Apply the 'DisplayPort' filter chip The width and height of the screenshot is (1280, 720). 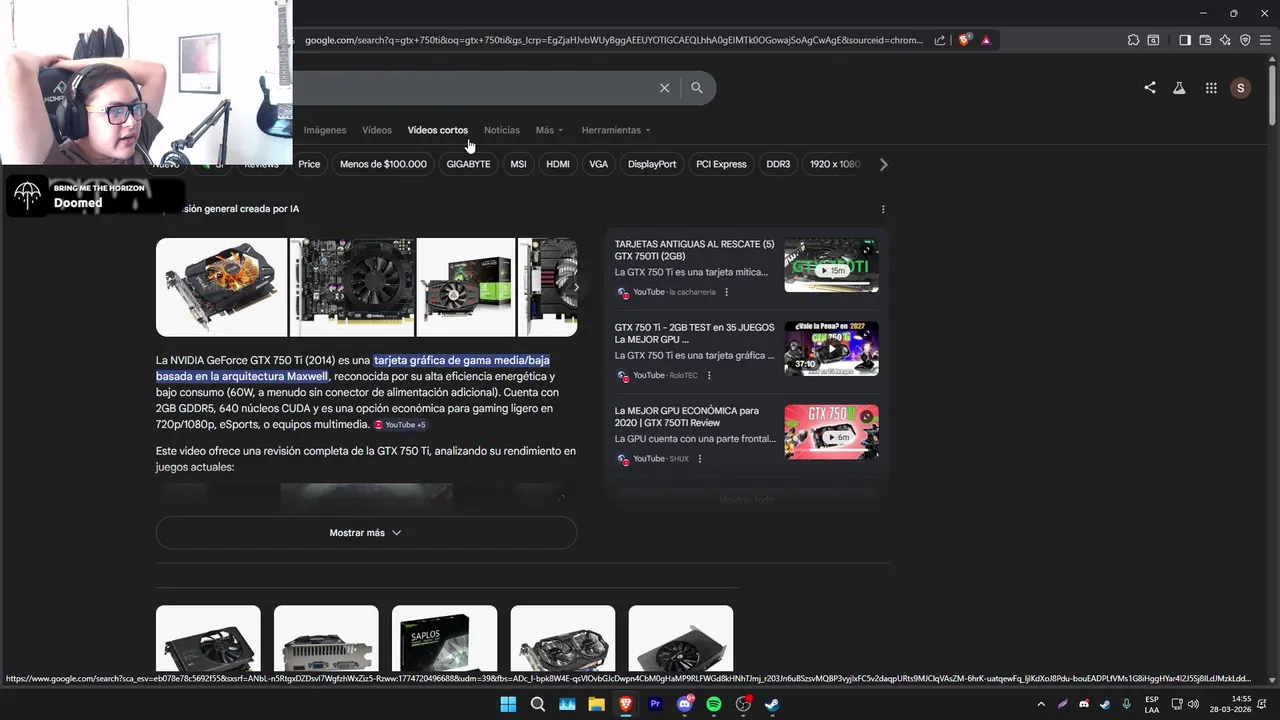pos(652,164)
